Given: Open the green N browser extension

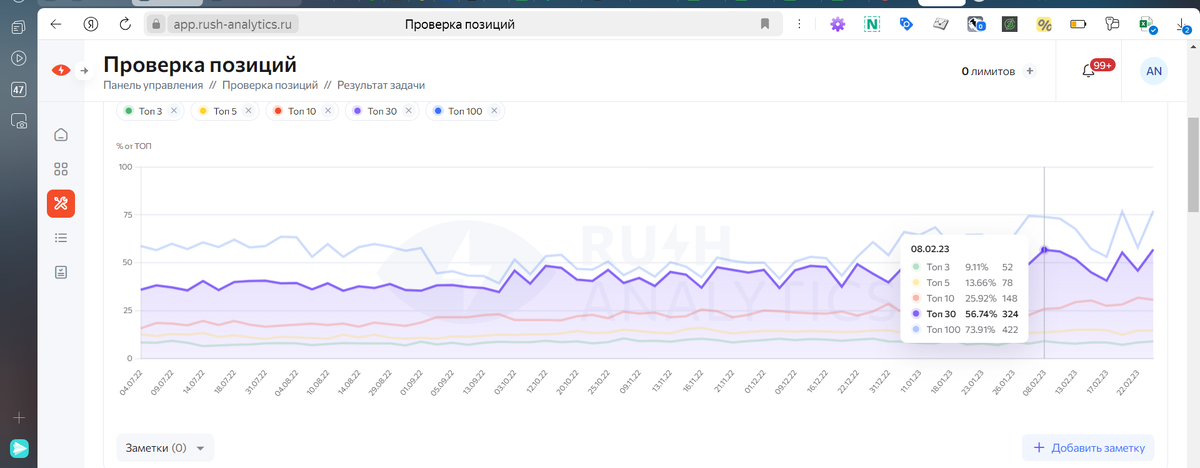Looking at the screenshot, I should click(872, 24).
